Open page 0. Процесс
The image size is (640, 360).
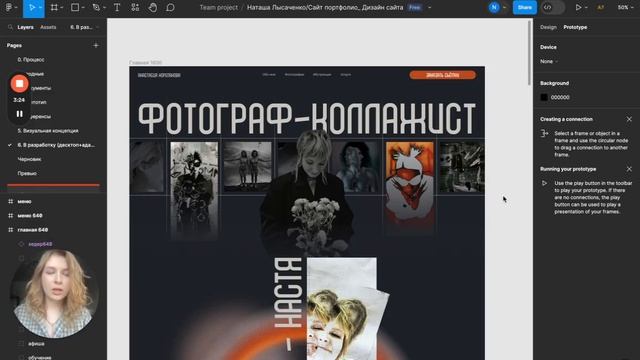click(31, 60)
